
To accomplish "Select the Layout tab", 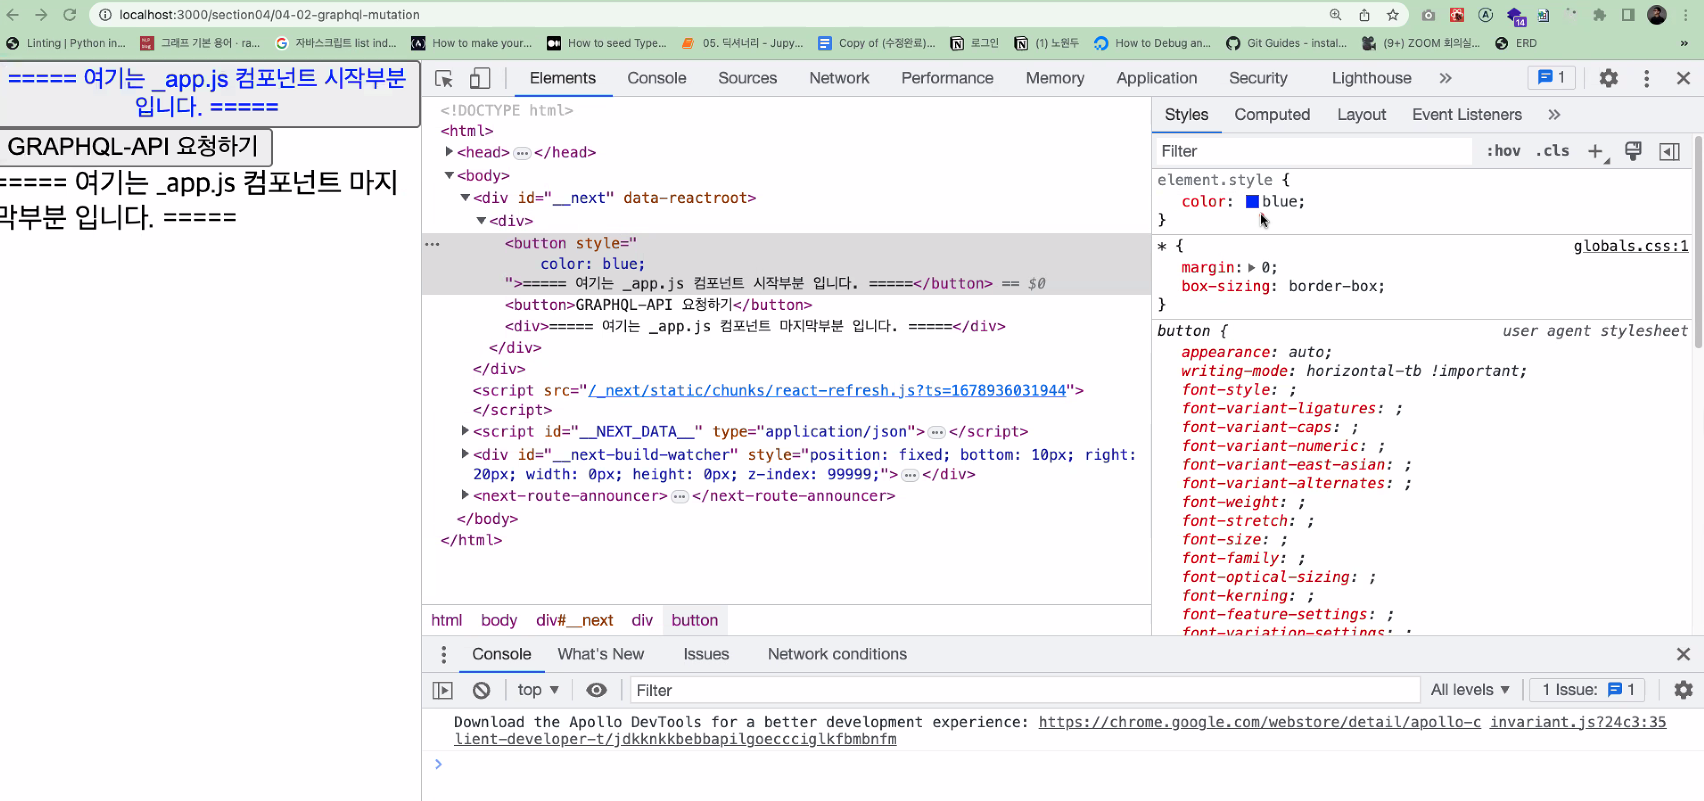I will coord(1361,115).
